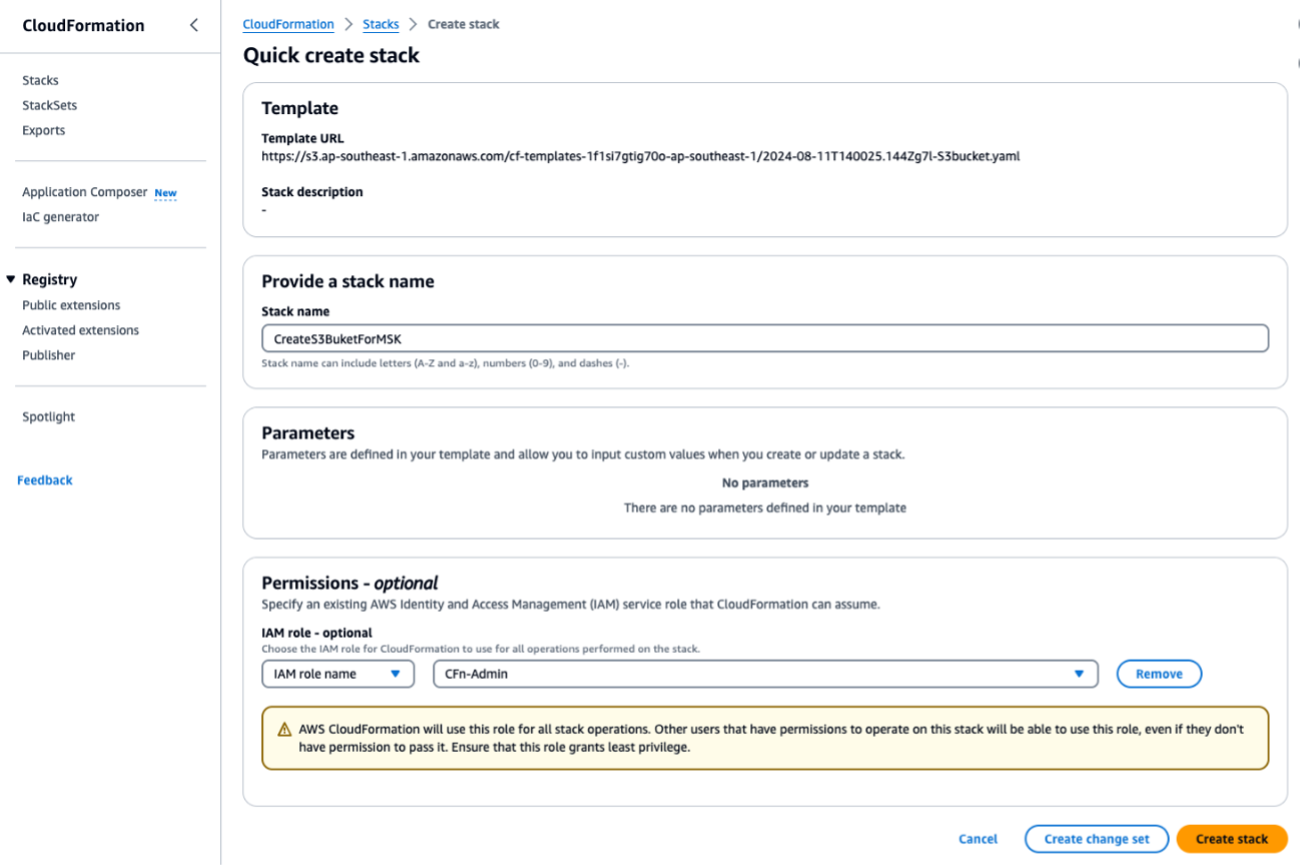Cancel the stack creation
The image size is (1304, 867).
(977, 839)
